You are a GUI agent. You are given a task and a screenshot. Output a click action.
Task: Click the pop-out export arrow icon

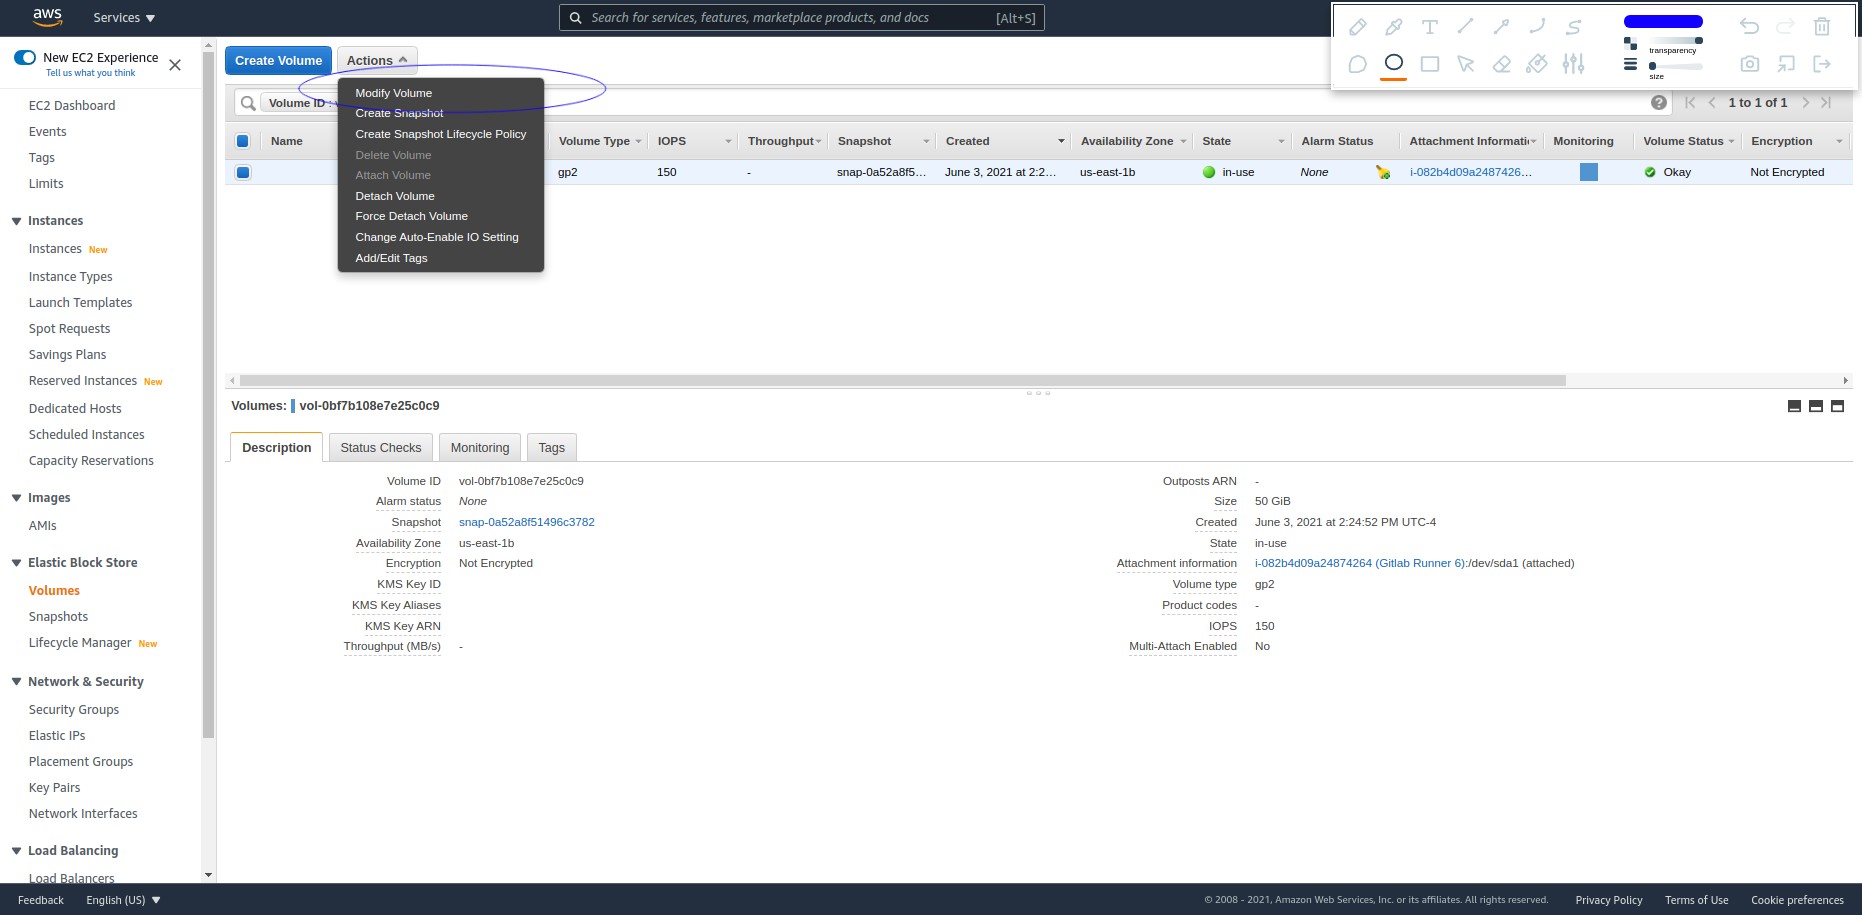click(x=1785, y=64)
